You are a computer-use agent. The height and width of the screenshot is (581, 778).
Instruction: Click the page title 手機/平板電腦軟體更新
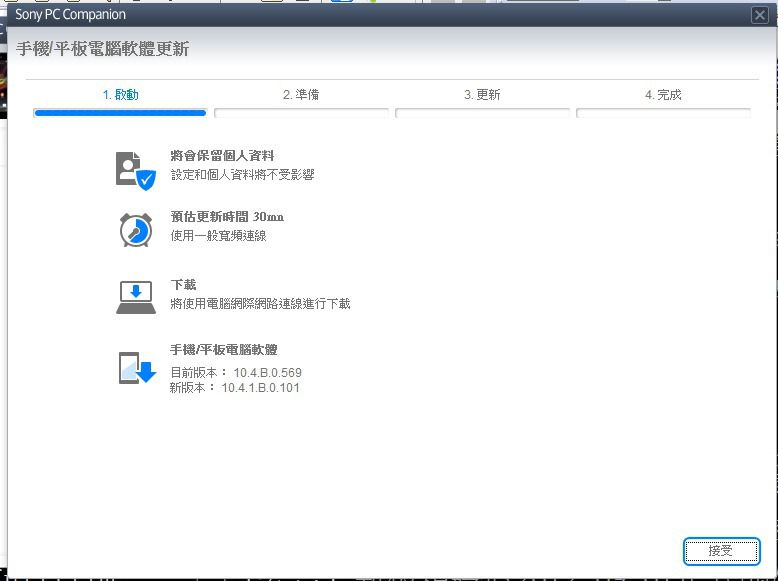(x=103, y=49)
